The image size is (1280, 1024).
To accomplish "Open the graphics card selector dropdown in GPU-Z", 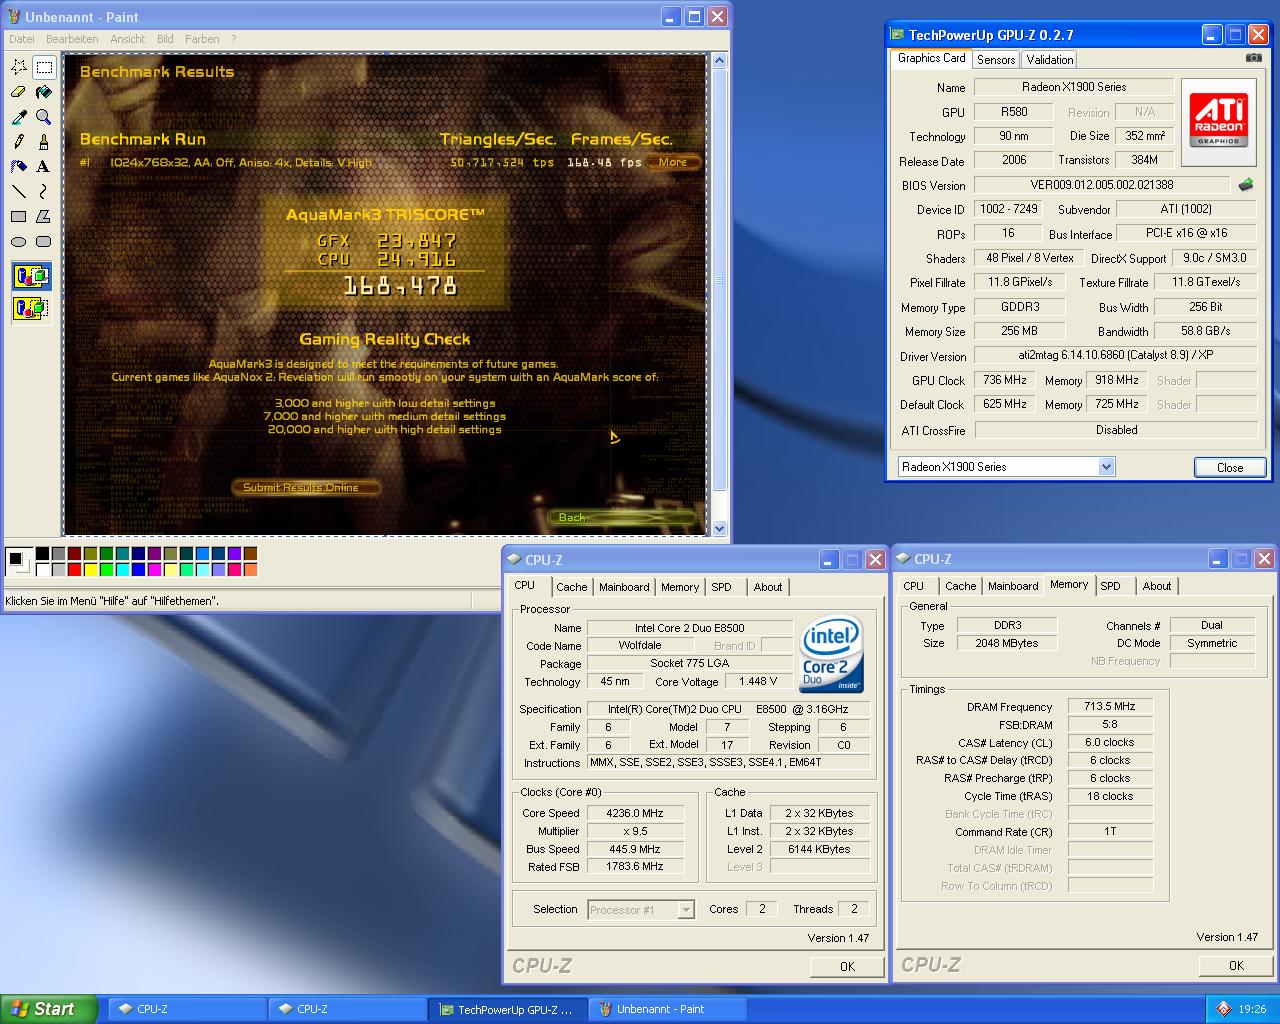I will [1106, 467].
